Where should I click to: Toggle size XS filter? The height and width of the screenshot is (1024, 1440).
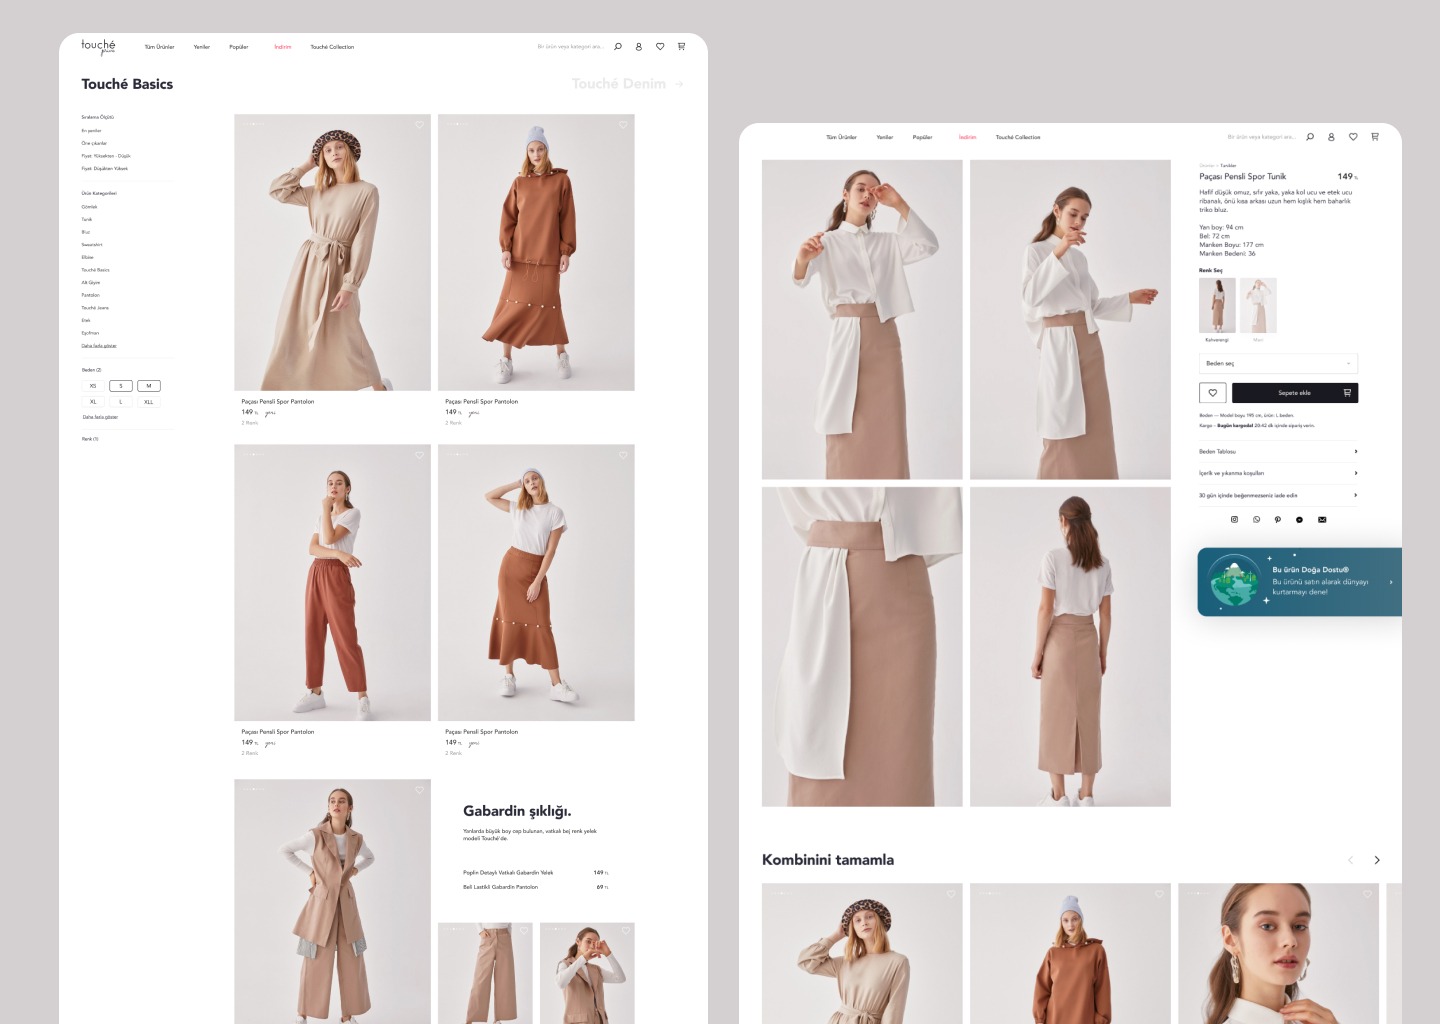coord(93,386)
